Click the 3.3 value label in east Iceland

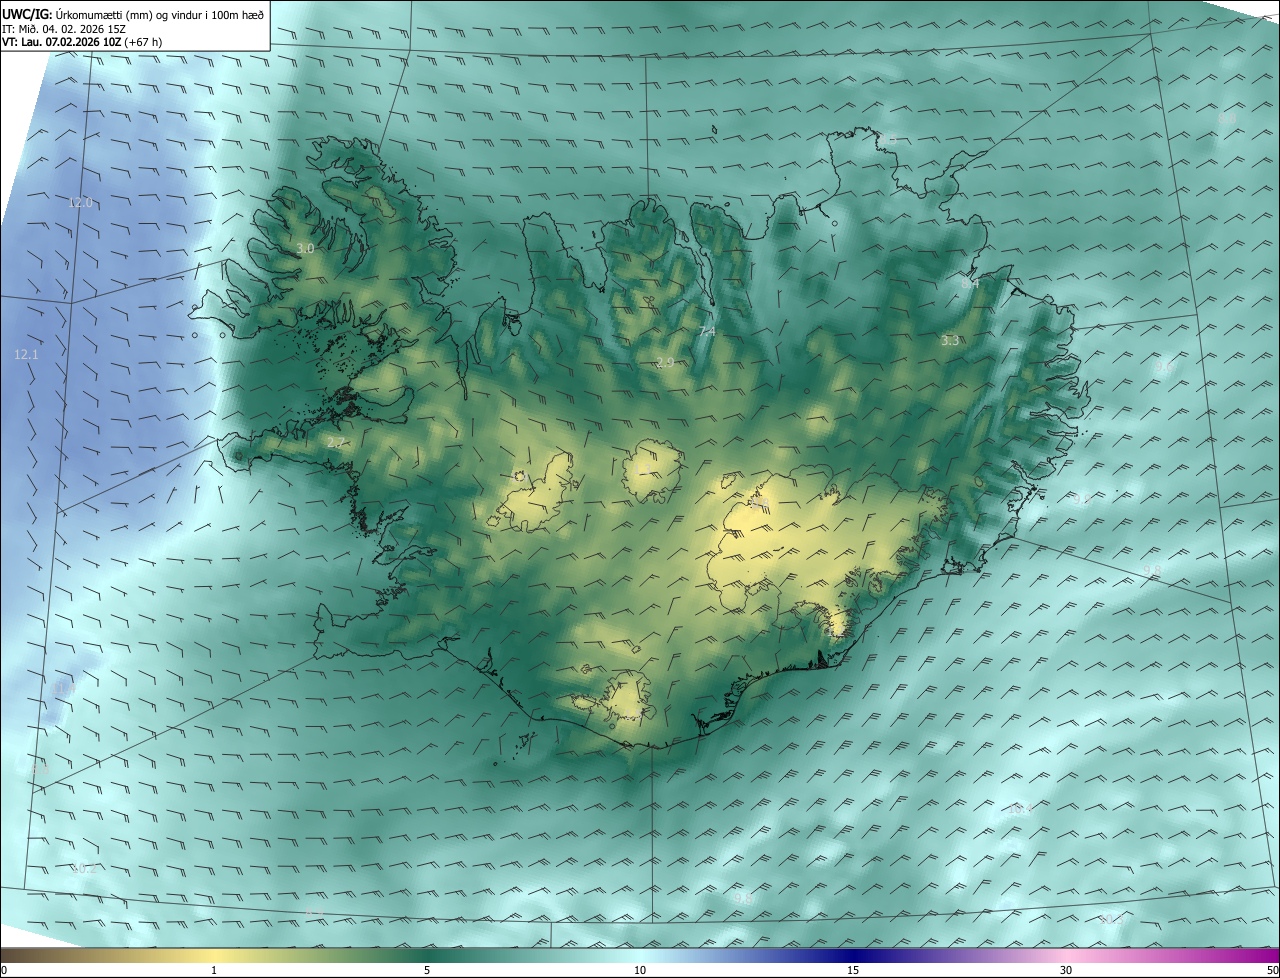(950, 341)
